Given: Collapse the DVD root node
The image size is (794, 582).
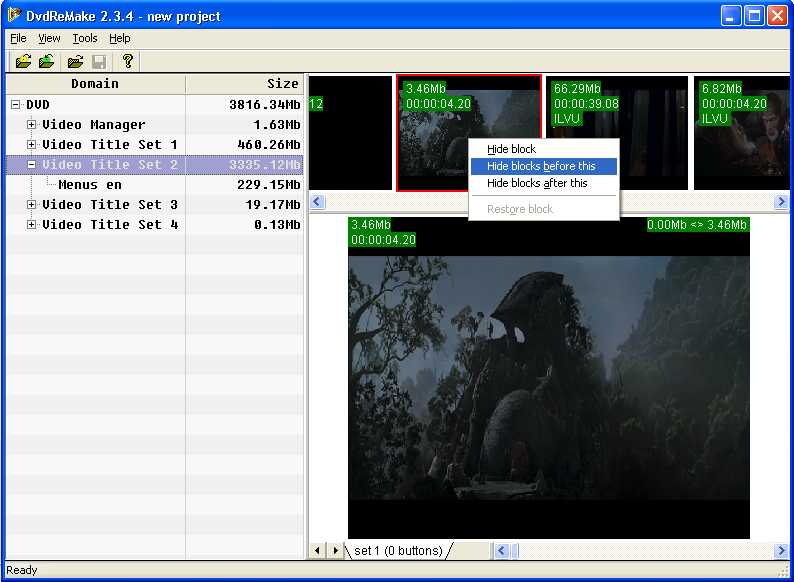Looking at the screenshot, I should pos(16,105).
